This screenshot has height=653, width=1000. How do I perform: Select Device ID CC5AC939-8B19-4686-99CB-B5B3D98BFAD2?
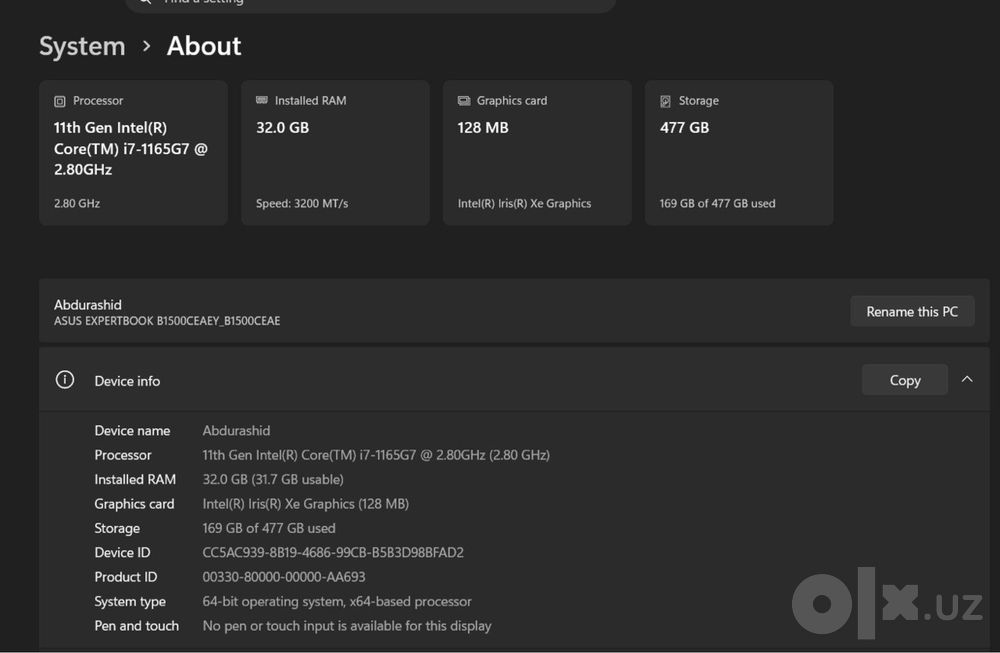[x=333, y=552]
